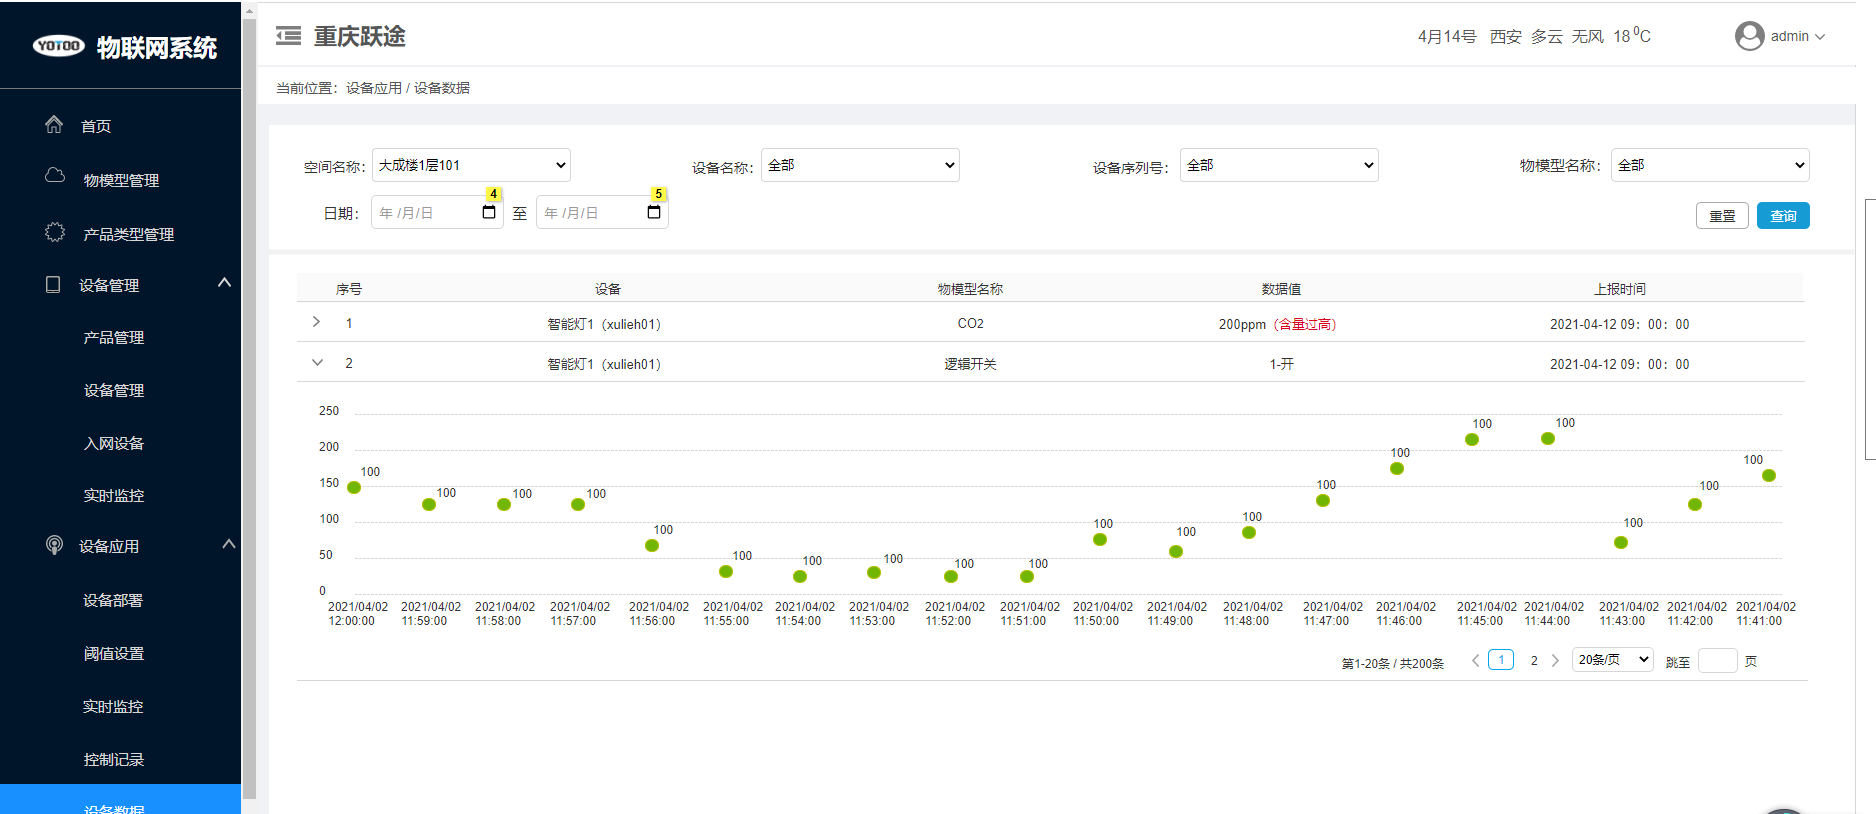Click the device icon beside 设备管理 group
Viewport: 1876px width, 814px height.
53,285
